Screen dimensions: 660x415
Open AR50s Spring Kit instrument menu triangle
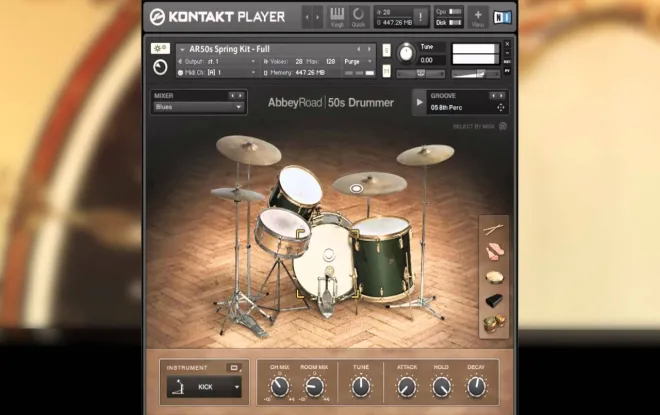click(182, 50)
